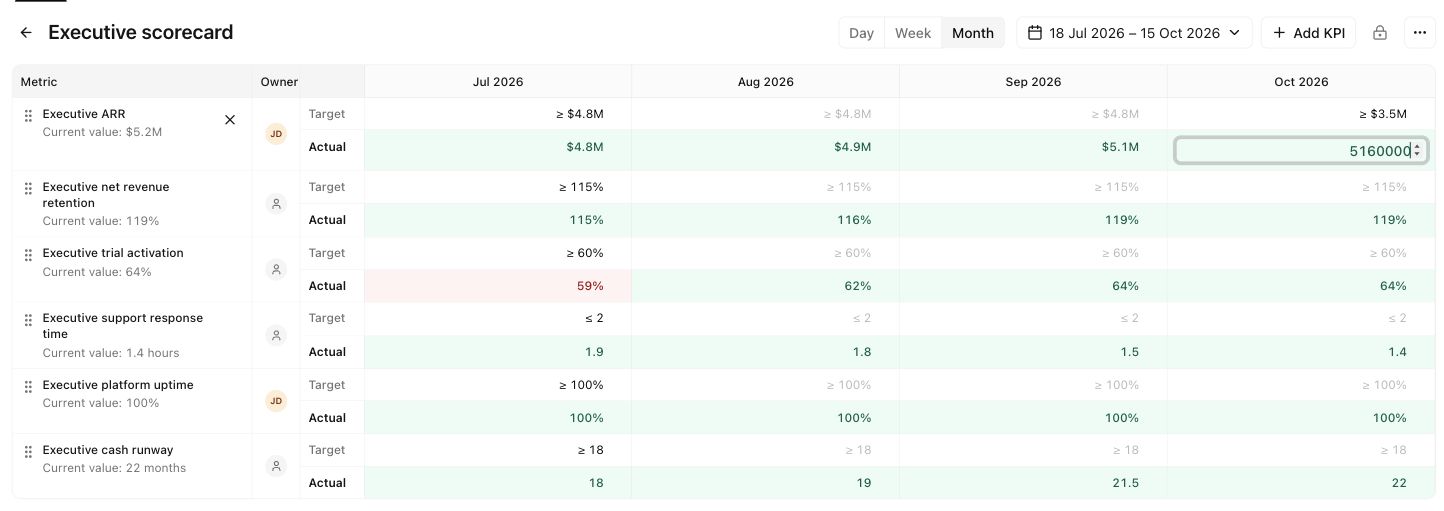Click the Aug 2026 cash runway actual 19
Viewport: 1444px width, 511px height.
[x=863, y=483]
